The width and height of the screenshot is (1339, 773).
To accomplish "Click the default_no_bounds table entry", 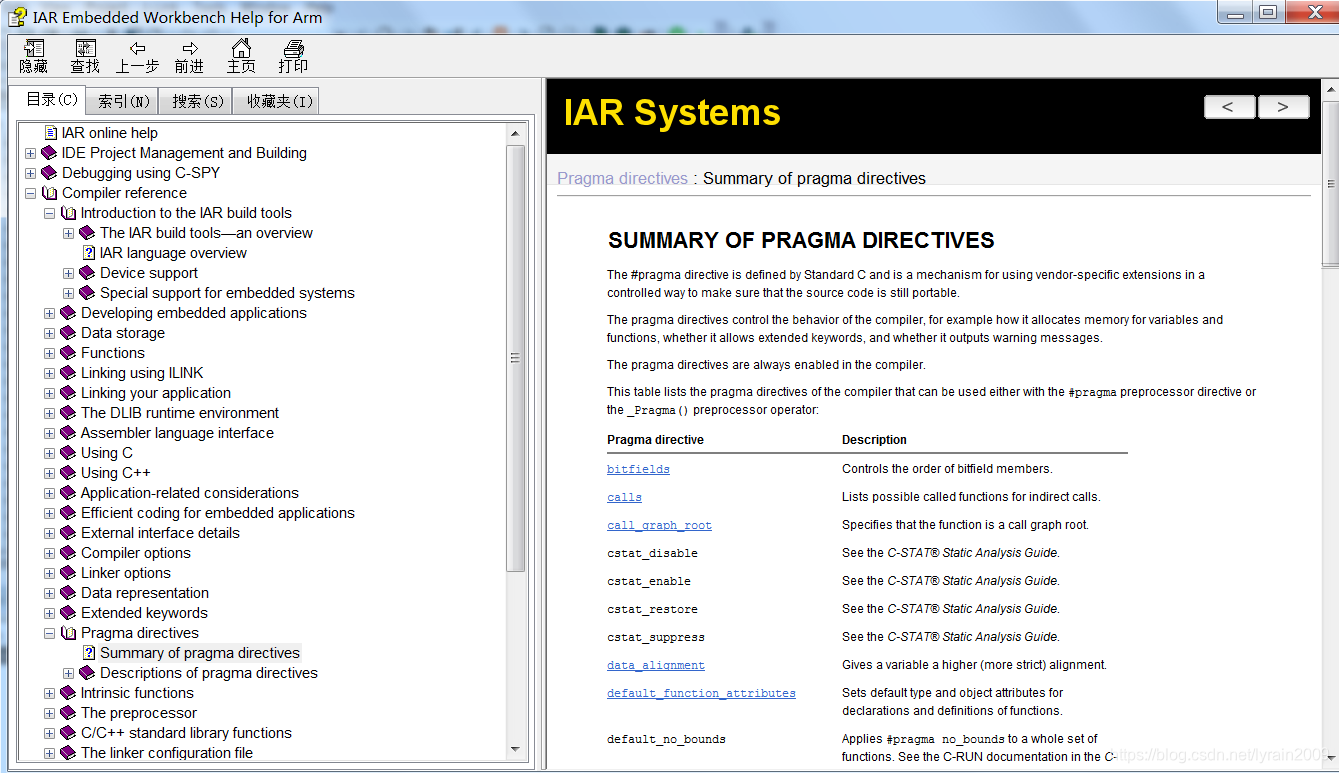I will point(666,739).
